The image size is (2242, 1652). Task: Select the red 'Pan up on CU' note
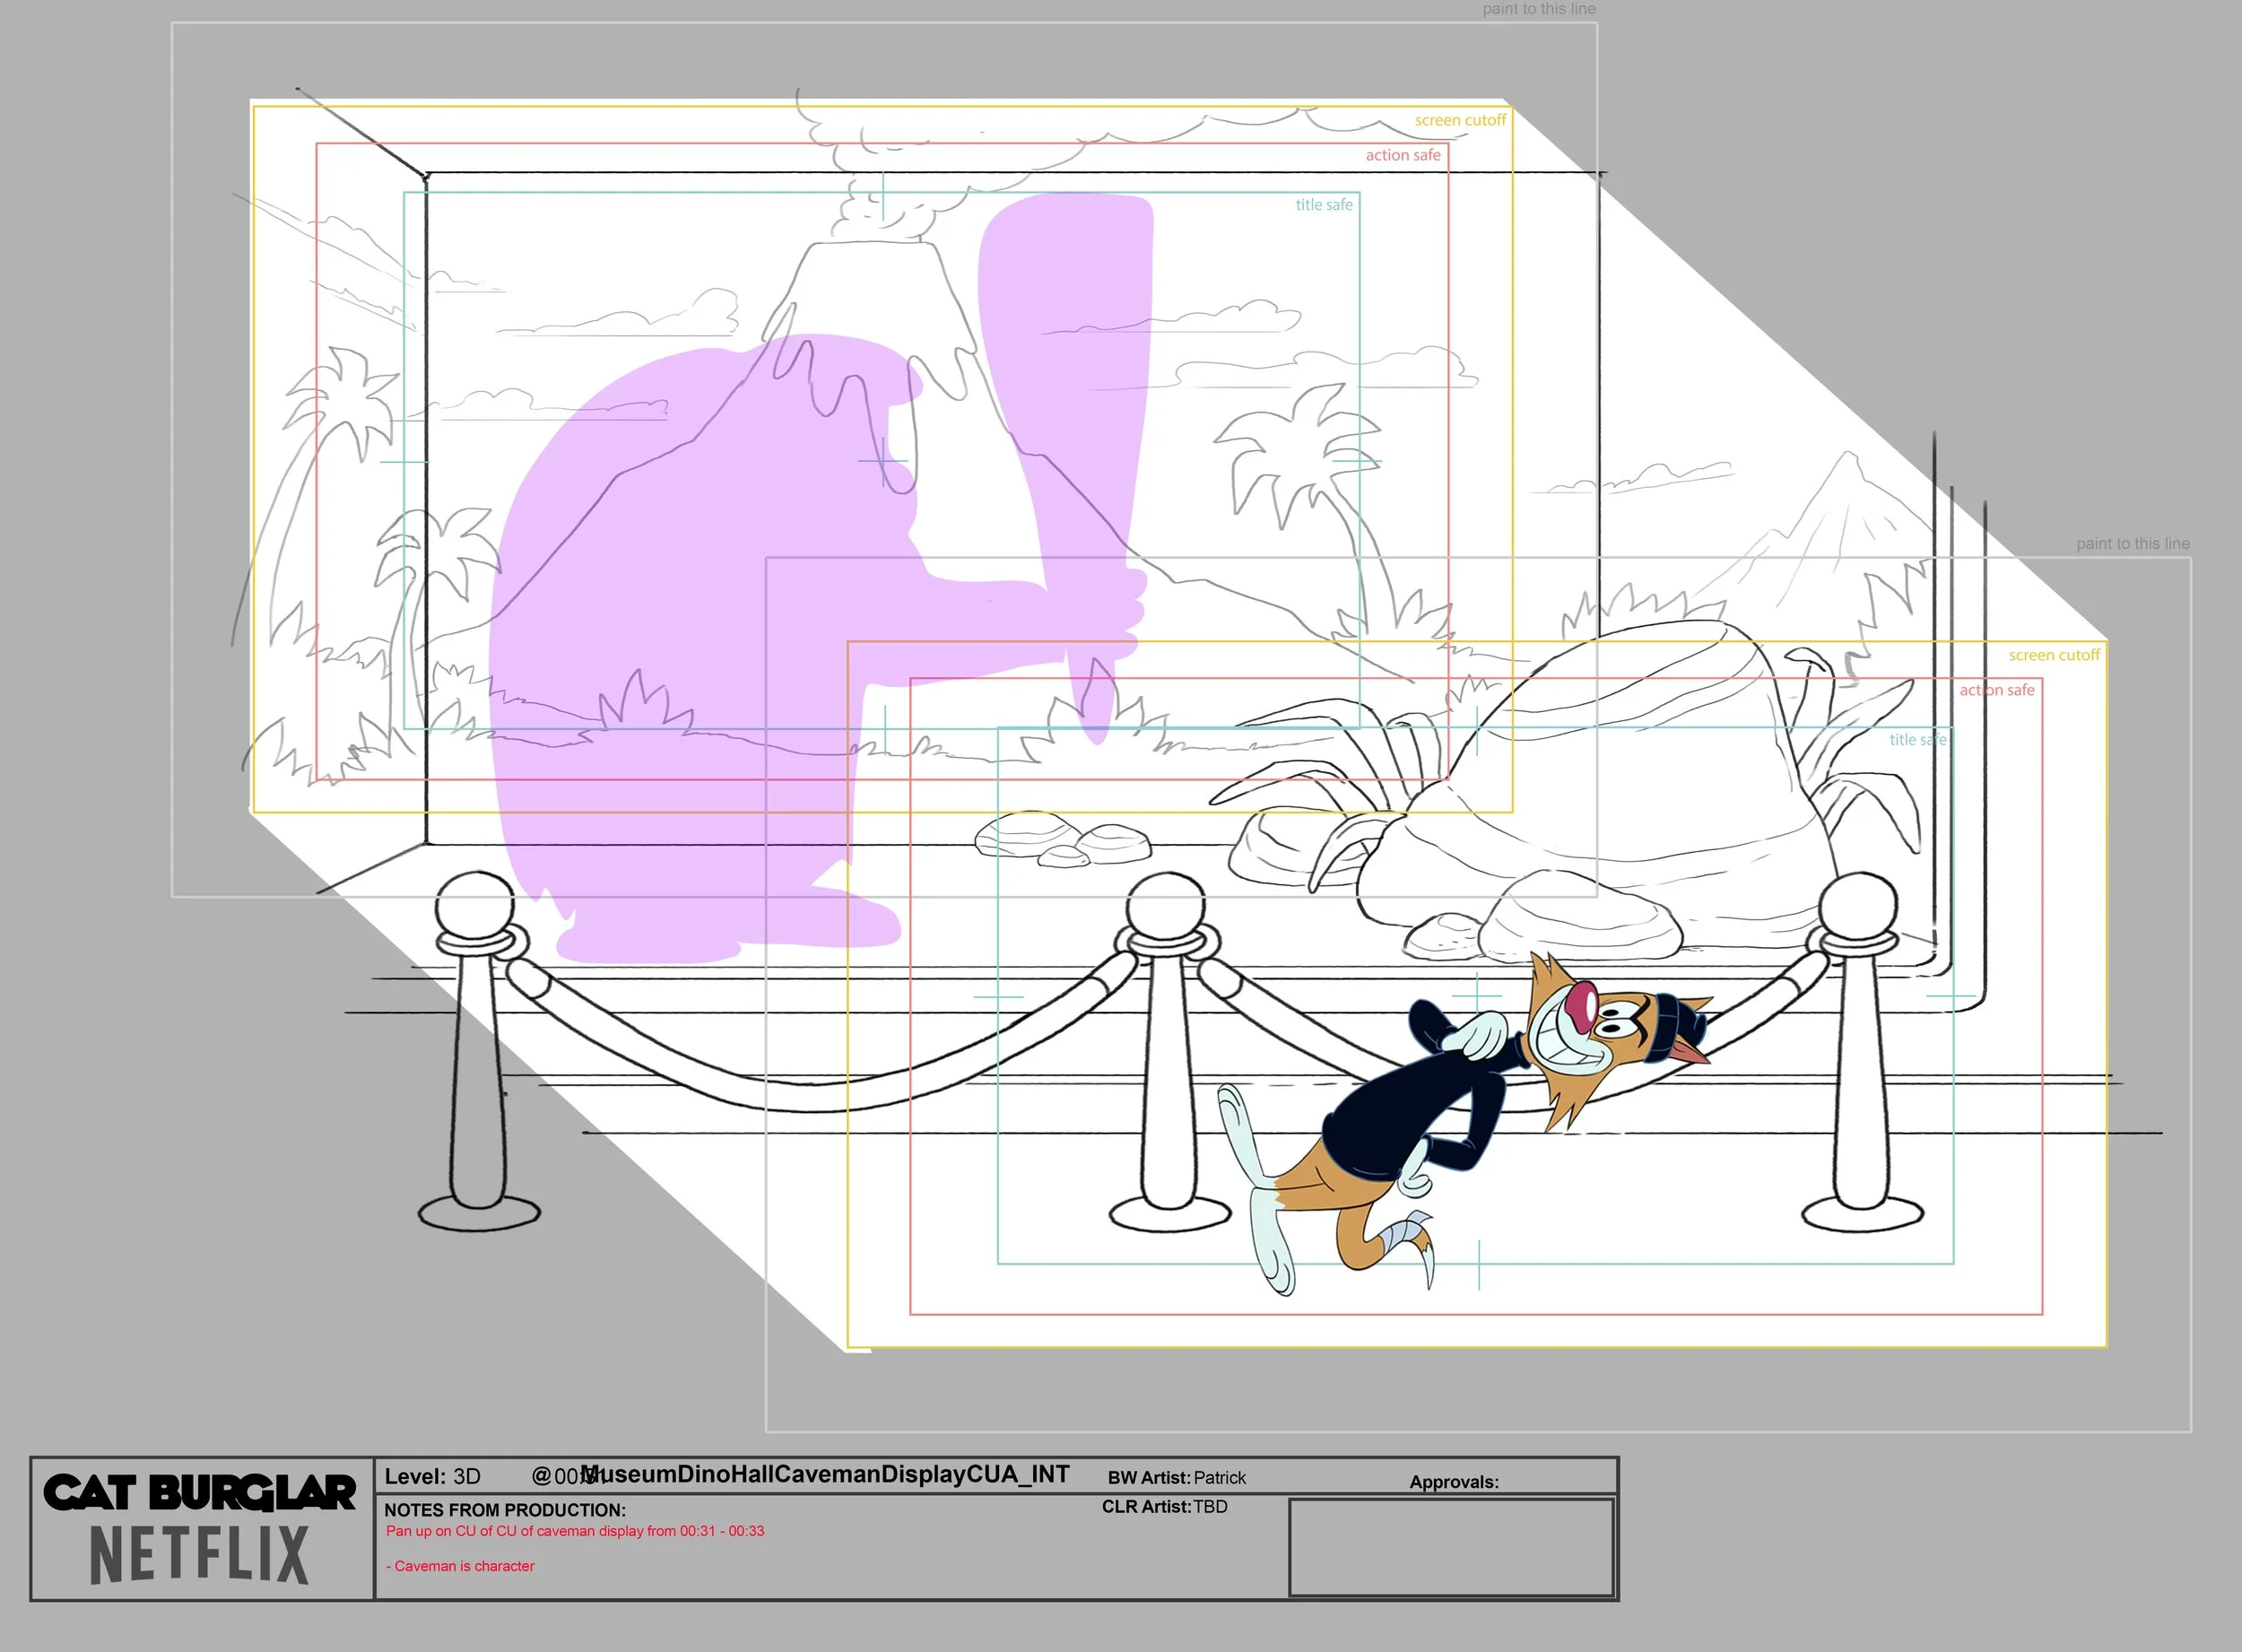(575, 1531)
